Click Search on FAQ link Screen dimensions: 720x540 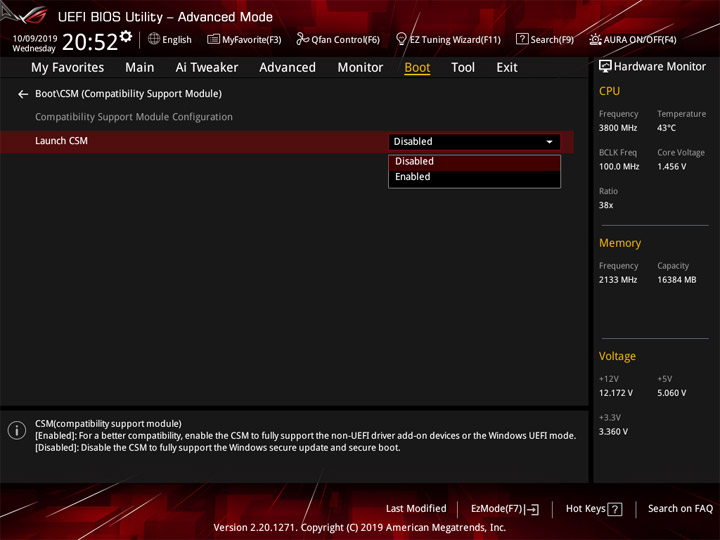[x=680, y=508]
